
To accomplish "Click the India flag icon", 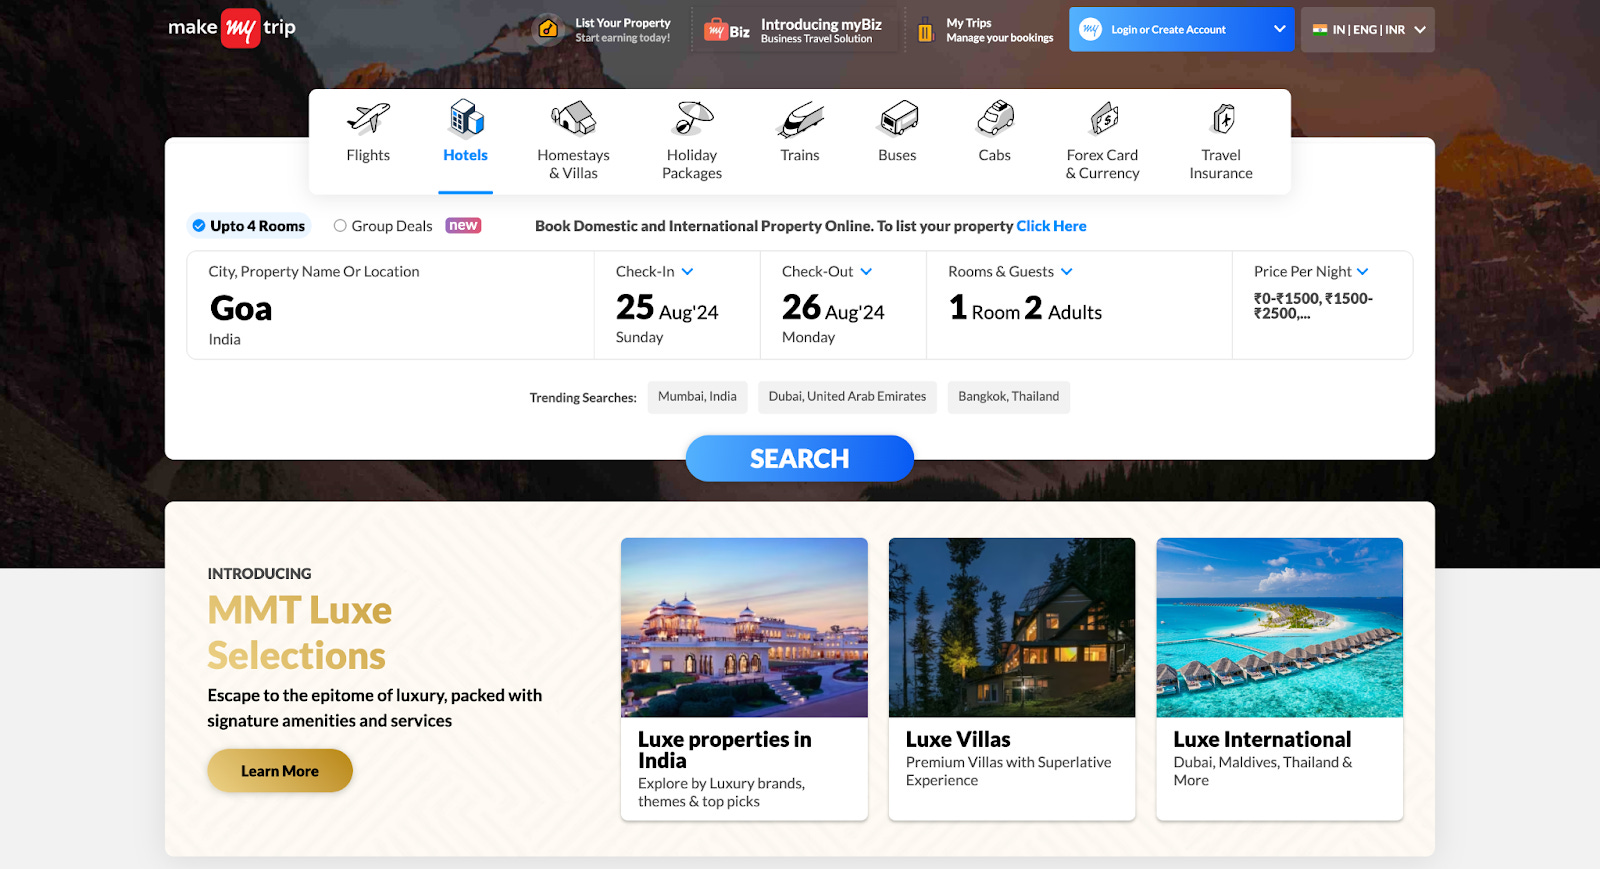I will tap(1320, 29).
